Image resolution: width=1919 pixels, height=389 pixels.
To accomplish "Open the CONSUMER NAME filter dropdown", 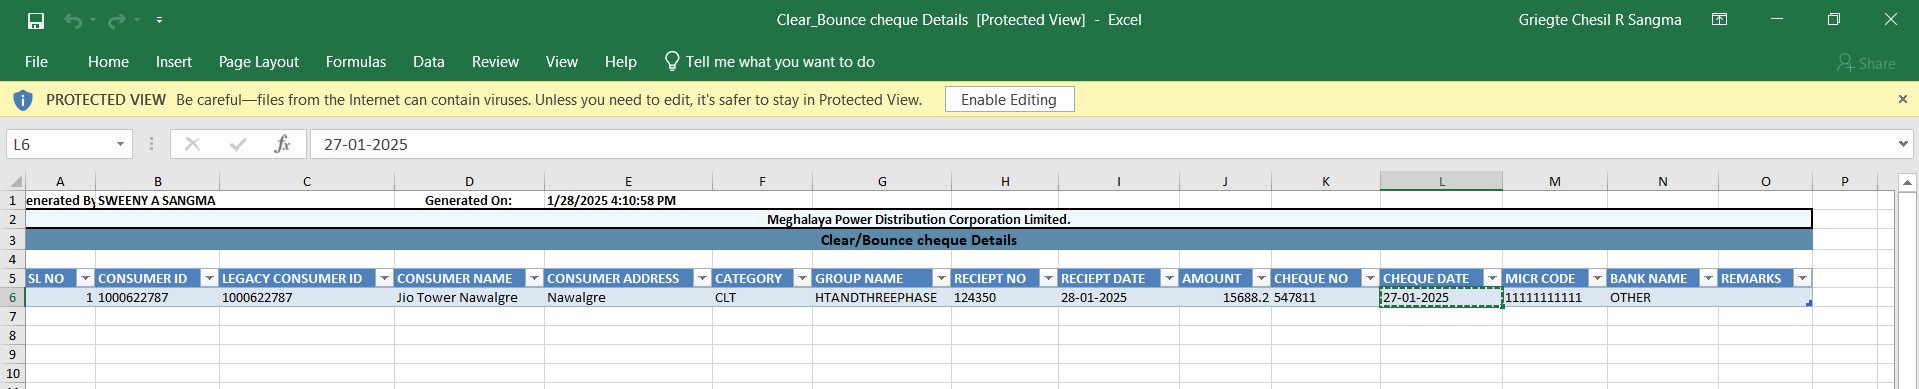I will [x=534, y=278].
